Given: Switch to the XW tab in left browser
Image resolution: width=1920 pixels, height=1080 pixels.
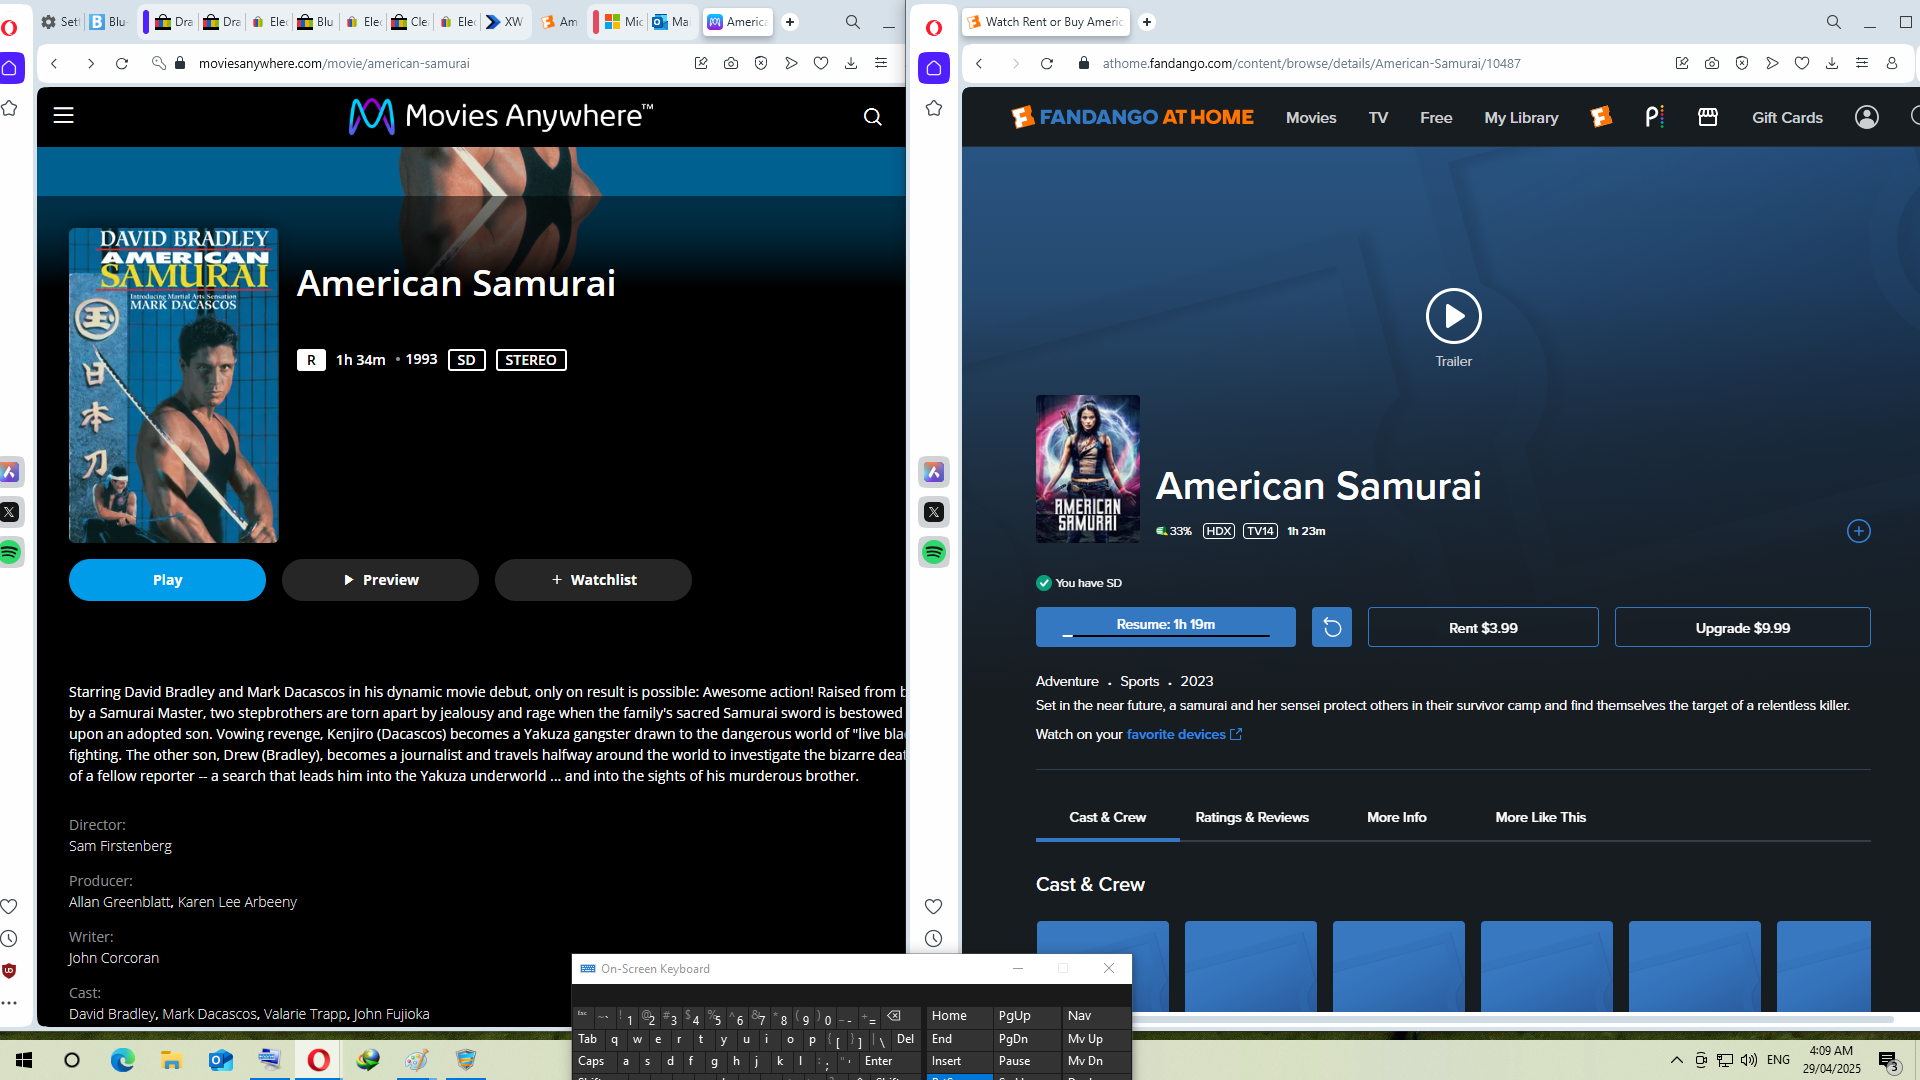Looking at the screenshot, I should pyautogui.click(x=505, y=22).
